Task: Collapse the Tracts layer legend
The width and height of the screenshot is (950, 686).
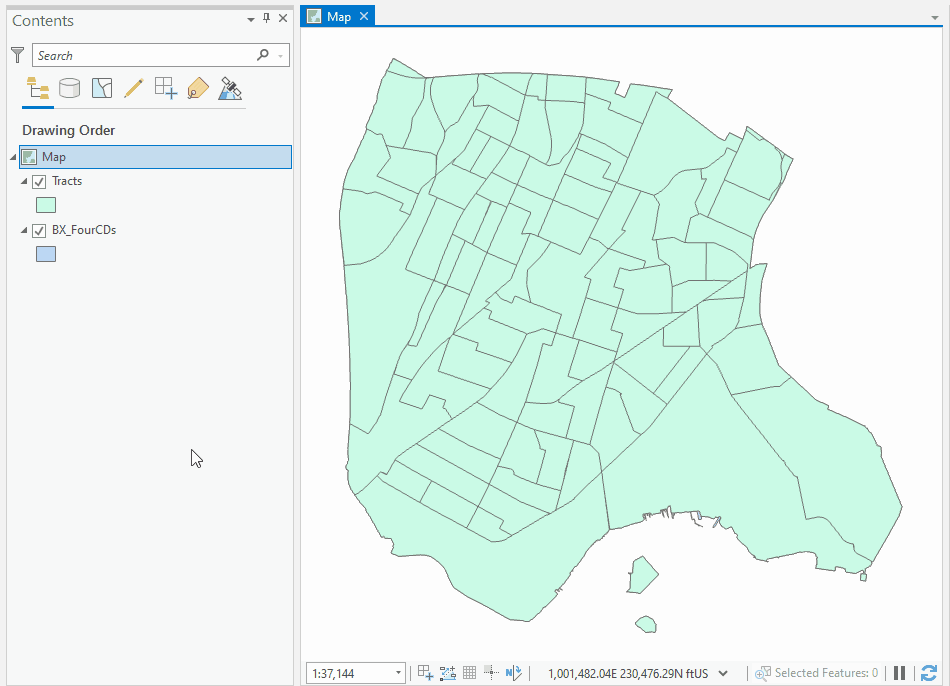Action: 24,181
